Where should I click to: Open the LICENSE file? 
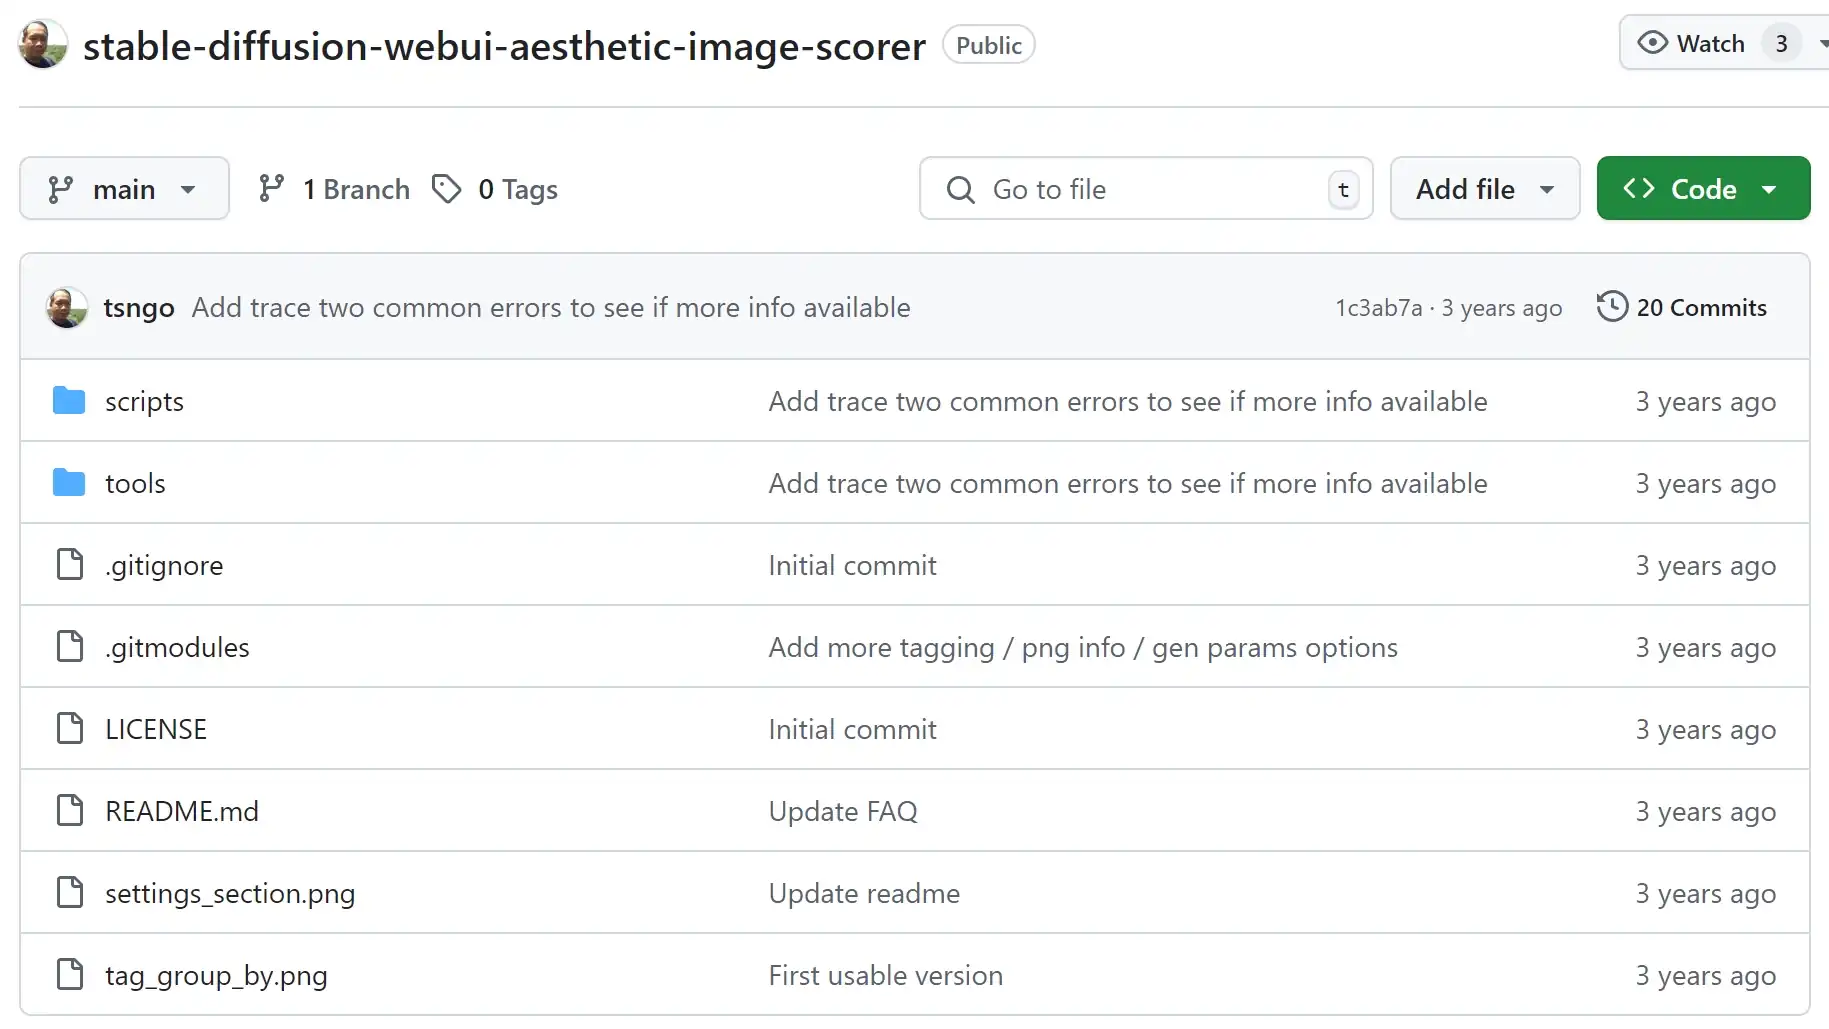click(x=156, y=729)
